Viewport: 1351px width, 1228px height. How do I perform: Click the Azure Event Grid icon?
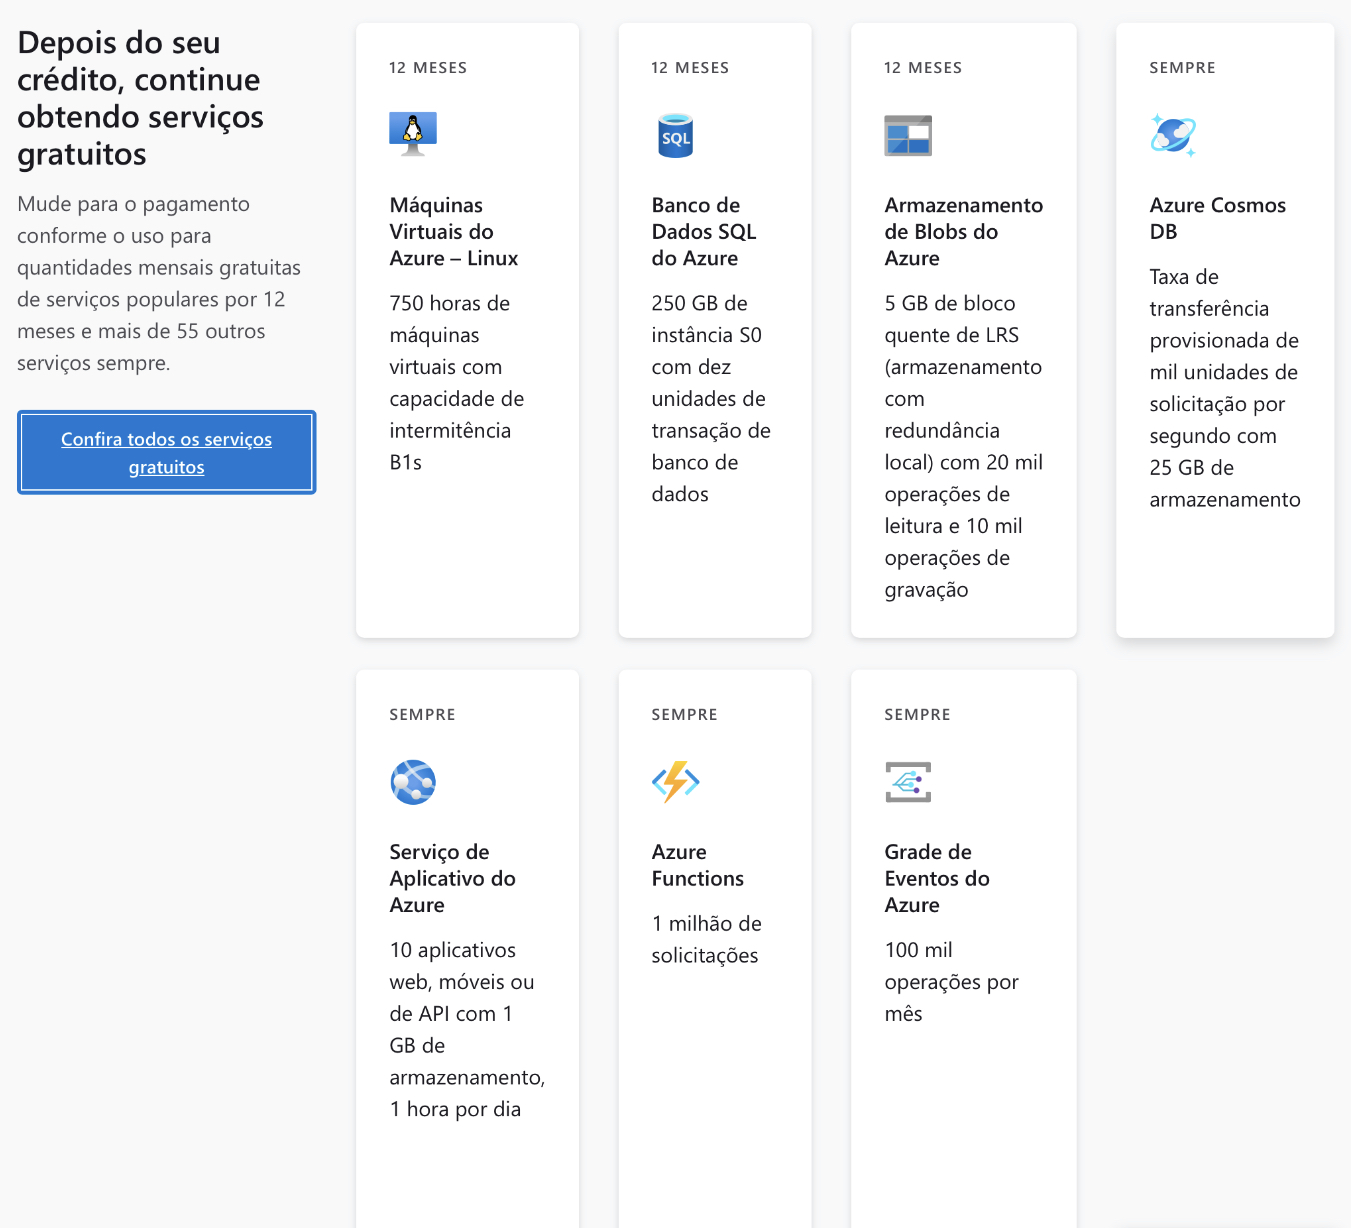[x=908, y=782]
